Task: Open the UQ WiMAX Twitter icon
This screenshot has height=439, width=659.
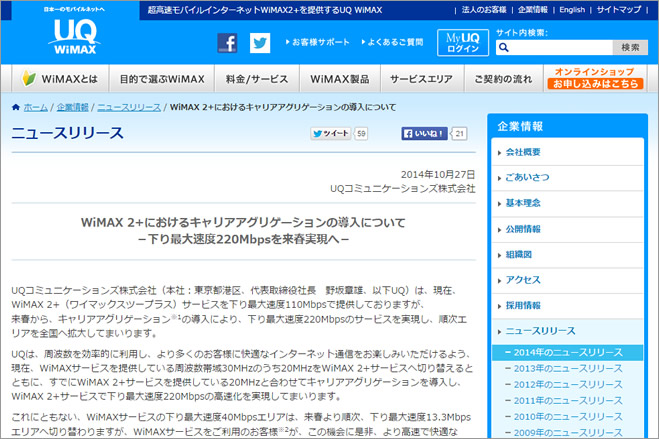Action: 260,43
